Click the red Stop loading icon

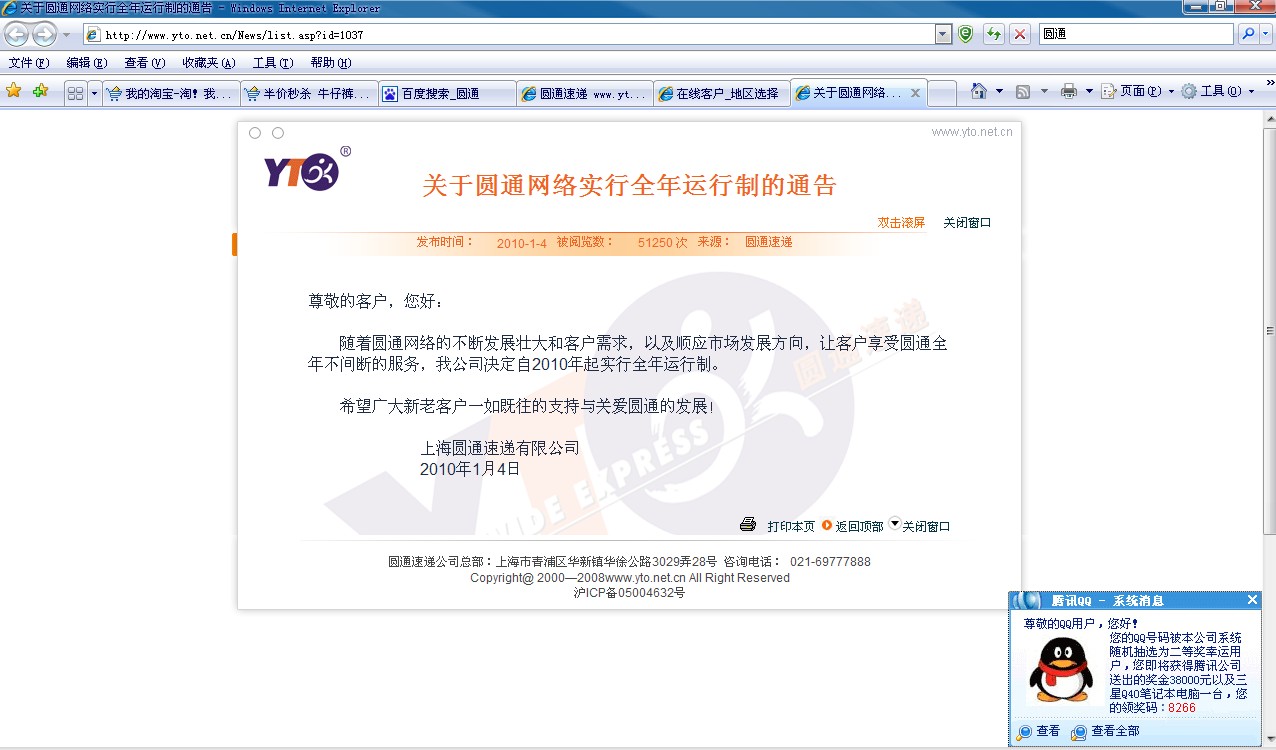tap(1020, 34)
